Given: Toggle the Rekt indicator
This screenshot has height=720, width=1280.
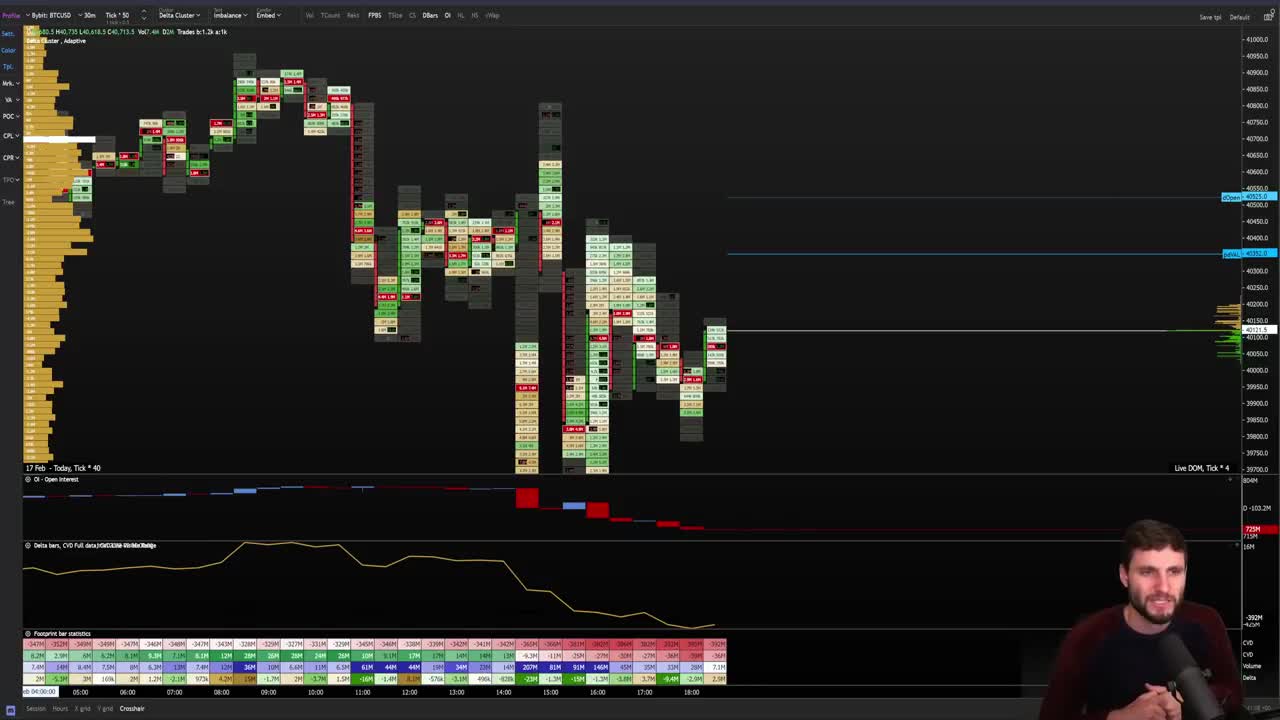Looking at the screenshot, I should [353, 15].
